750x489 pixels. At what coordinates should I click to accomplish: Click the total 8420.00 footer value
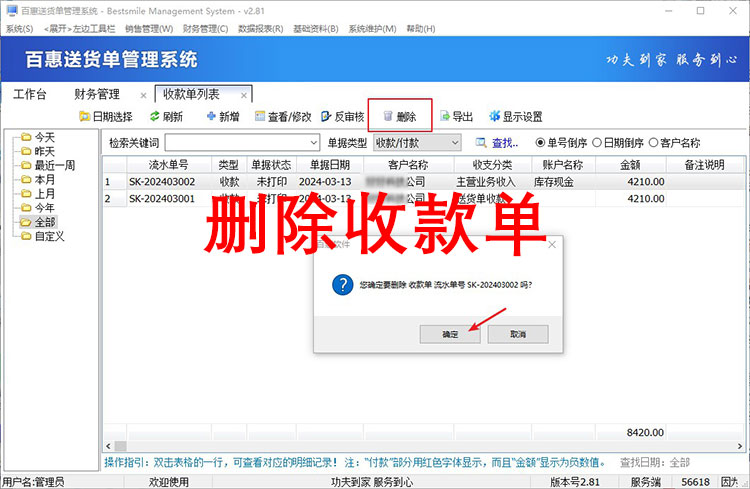click(645, 433)
